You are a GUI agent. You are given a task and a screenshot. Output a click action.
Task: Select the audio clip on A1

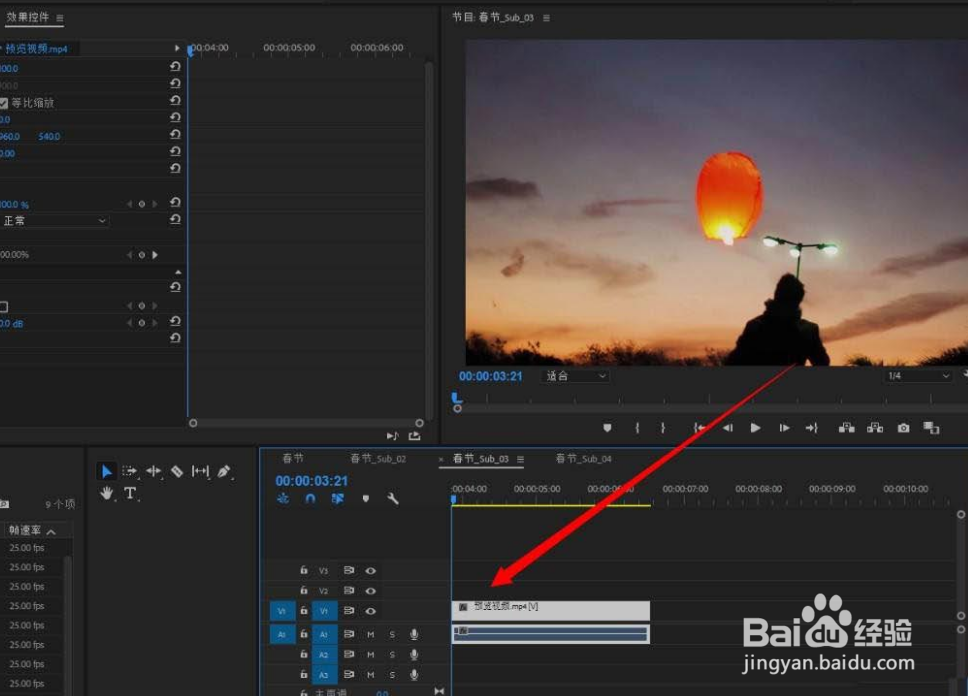[x=551, y=634]
